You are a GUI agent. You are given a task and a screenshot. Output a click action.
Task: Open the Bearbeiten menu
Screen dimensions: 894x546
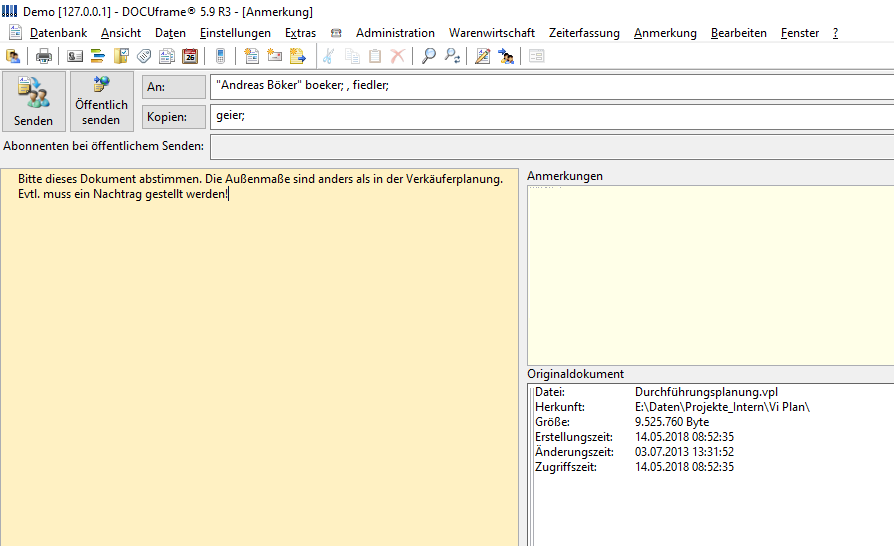coord(738,33)
